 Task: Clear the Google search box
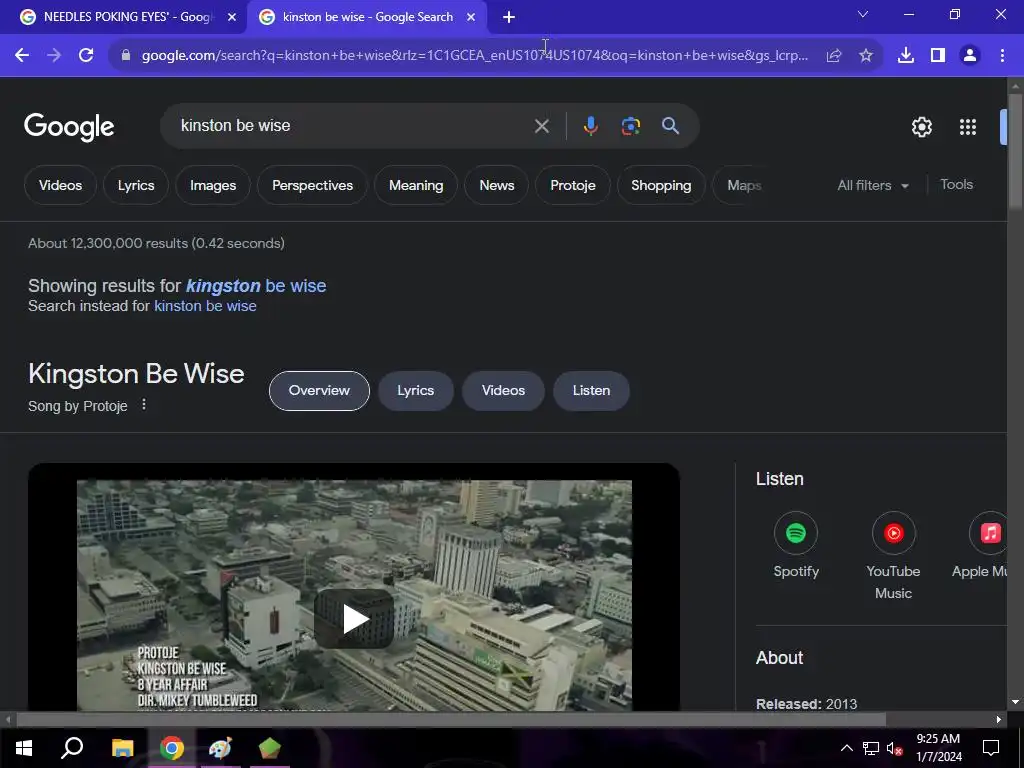tap(541, 126)
